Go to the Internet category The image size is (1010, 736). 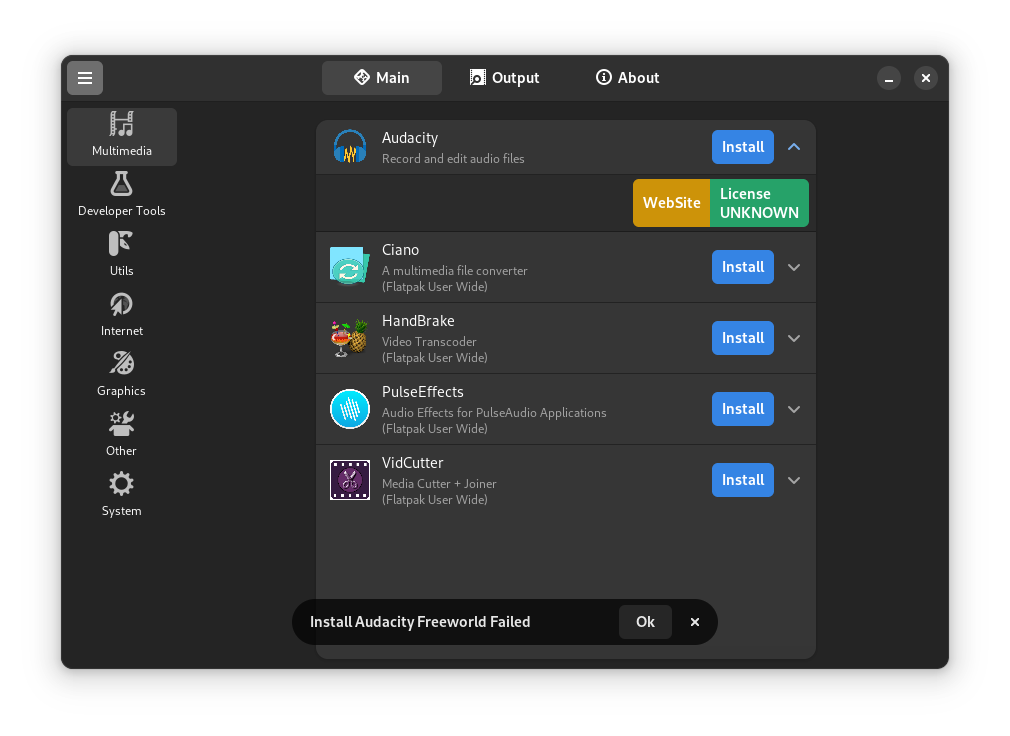tap(122, 315)
